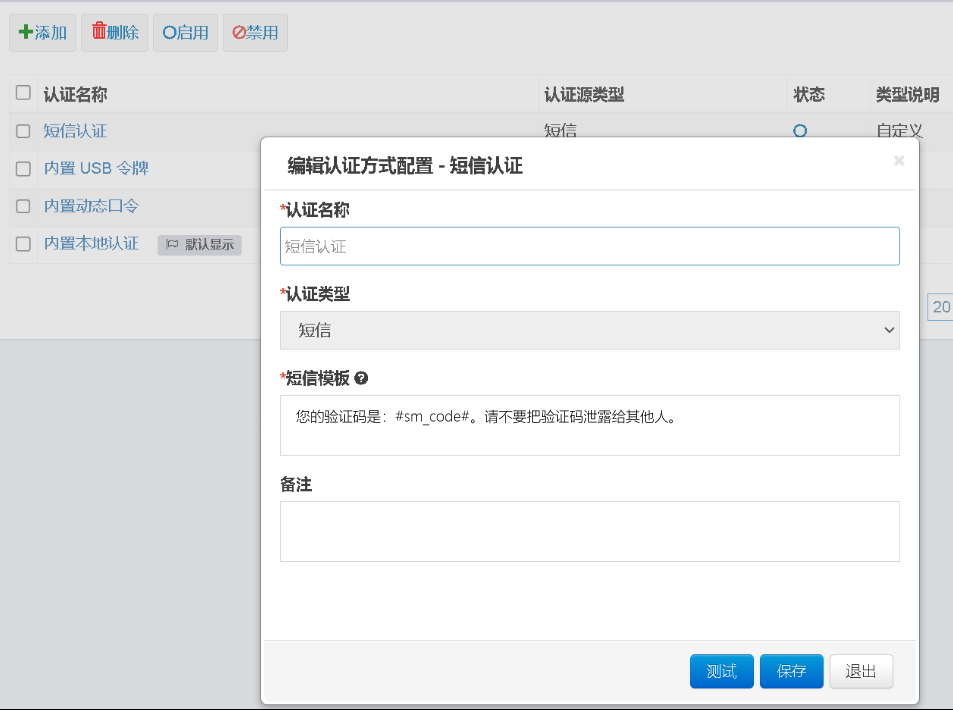Save the configuration with 保存
This screenshot has height=710, width=953.
(x=791, y=672)
